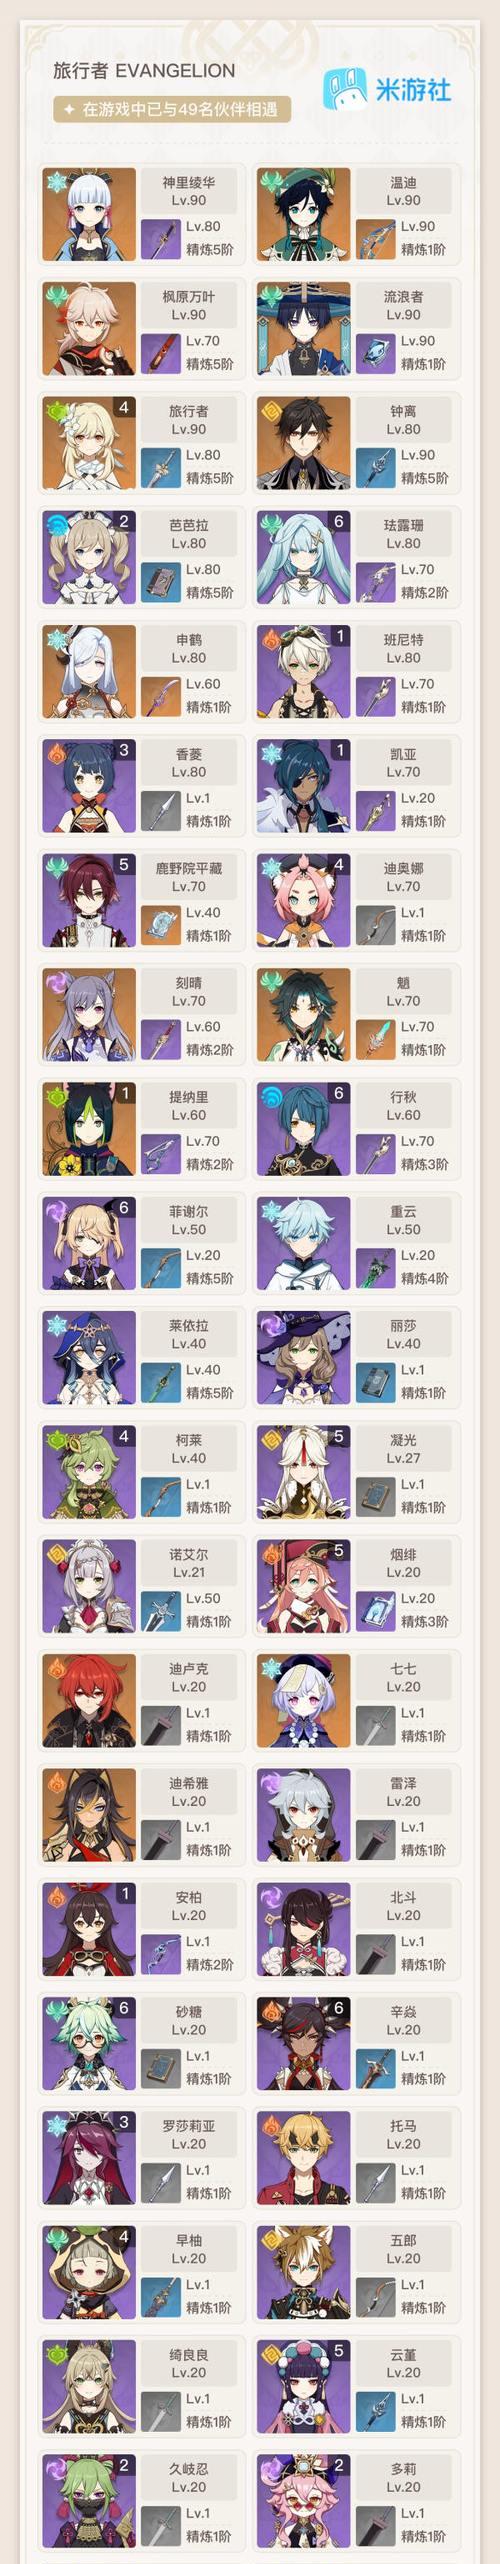The image size is (500, 2564).
Task: Open 芭芭拉's book weapon icon
Action: [160, 582]
